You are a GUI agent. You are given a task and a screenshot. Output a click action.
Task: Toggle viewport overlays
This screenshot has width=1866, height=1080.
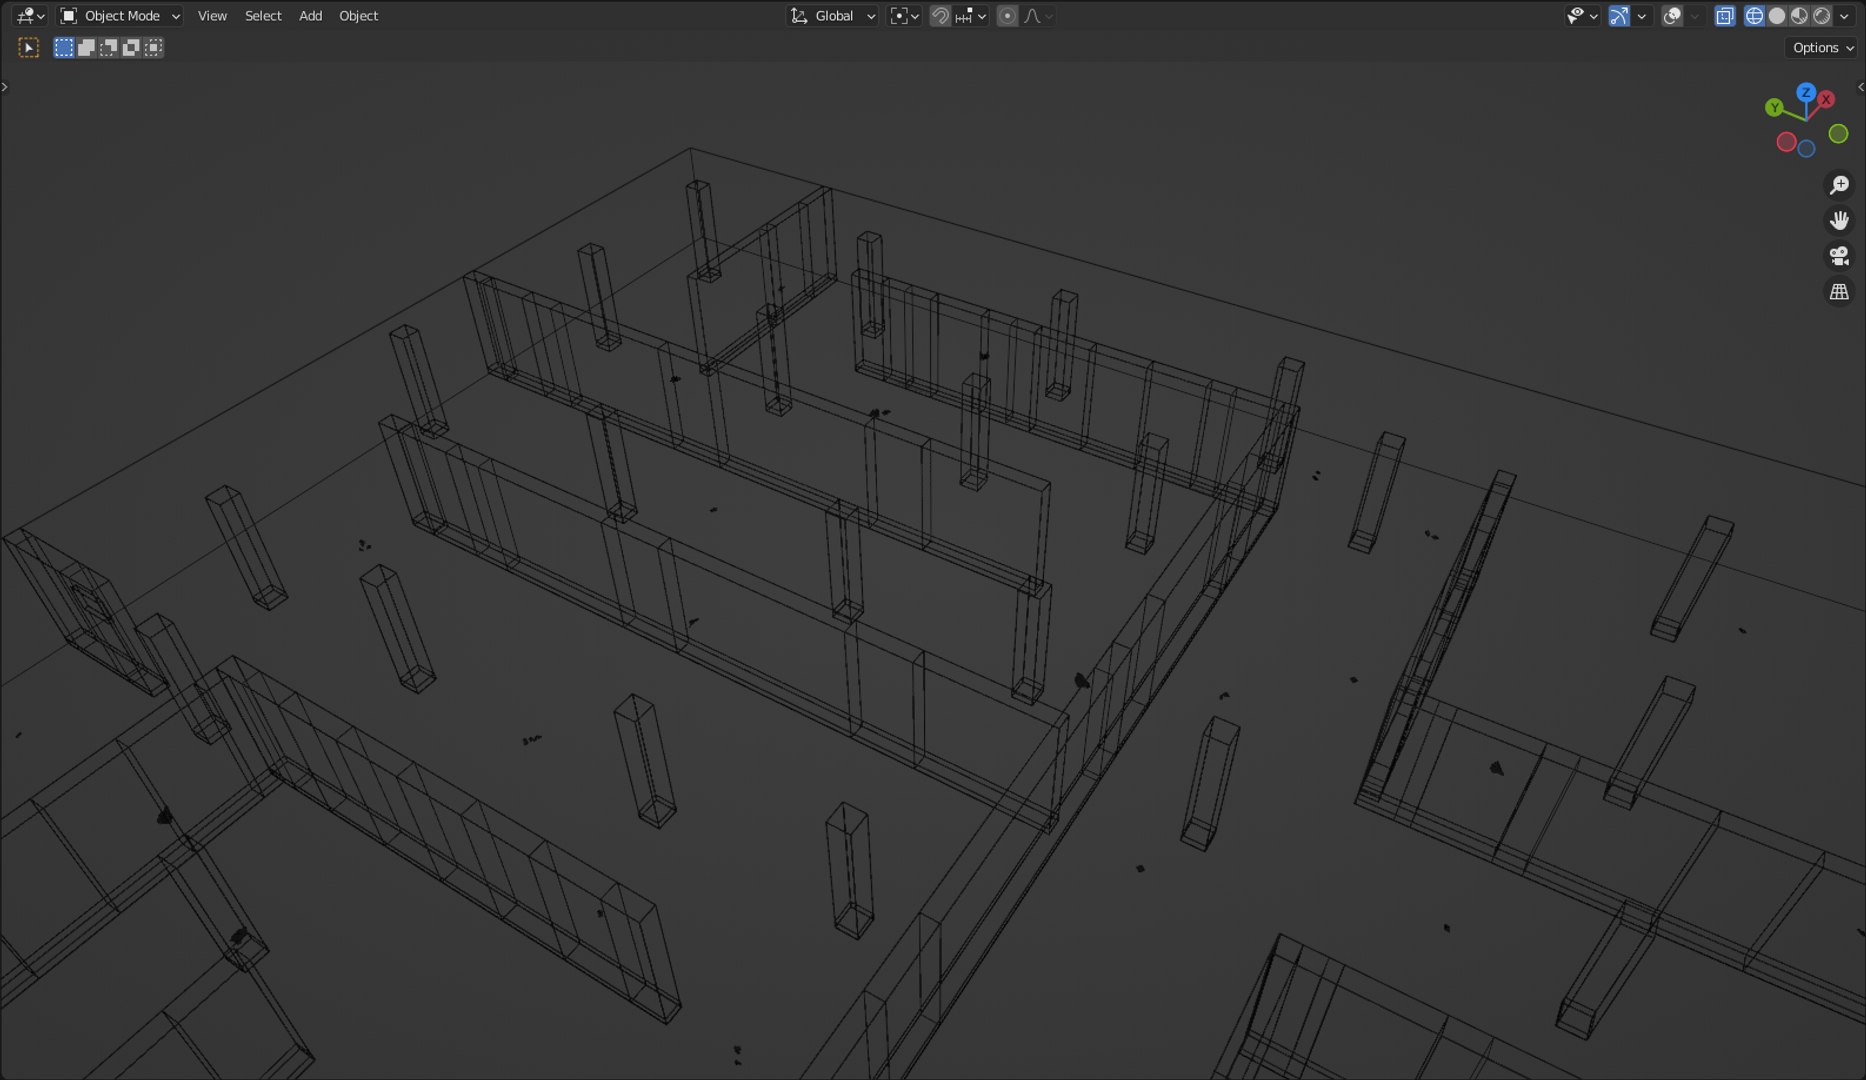(1672, 16)
